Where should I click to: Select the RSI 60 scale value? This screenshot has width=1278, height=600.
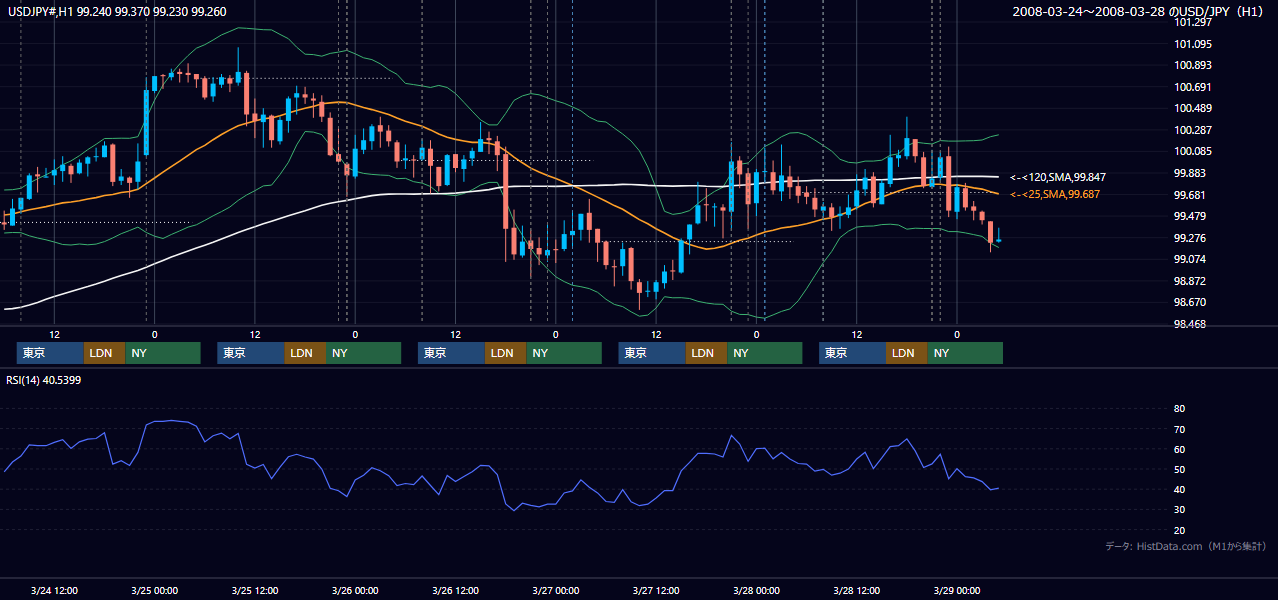[1180, 449]
